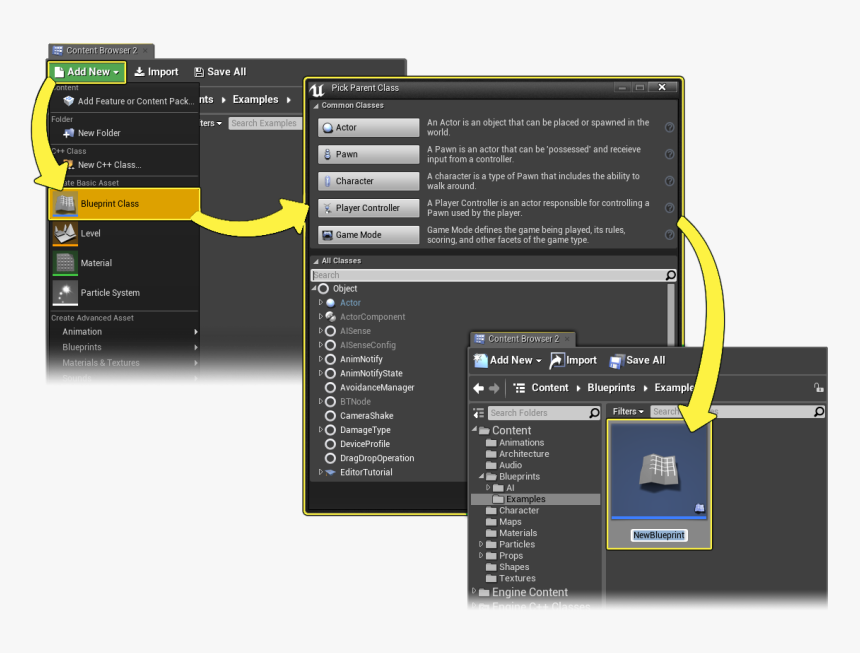Click the Save All disk icon above the folder tree
860x653 pixels.
616,361
